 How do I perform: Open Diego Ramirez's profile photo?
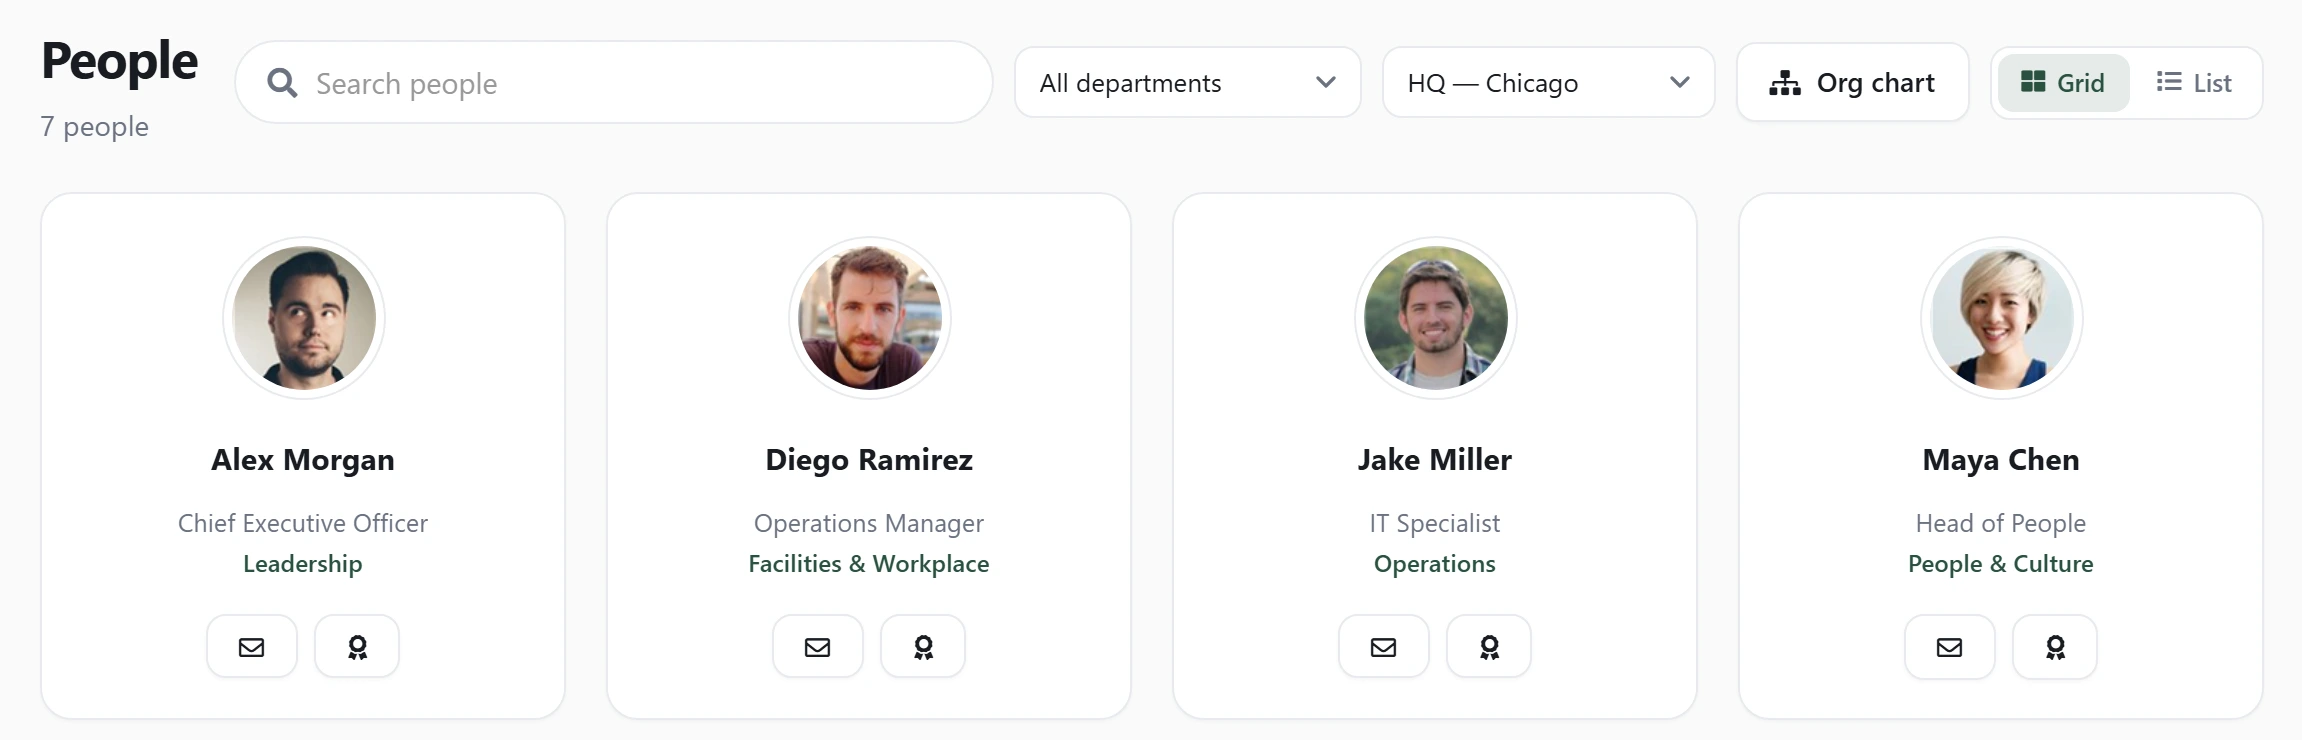pos(870,318)
